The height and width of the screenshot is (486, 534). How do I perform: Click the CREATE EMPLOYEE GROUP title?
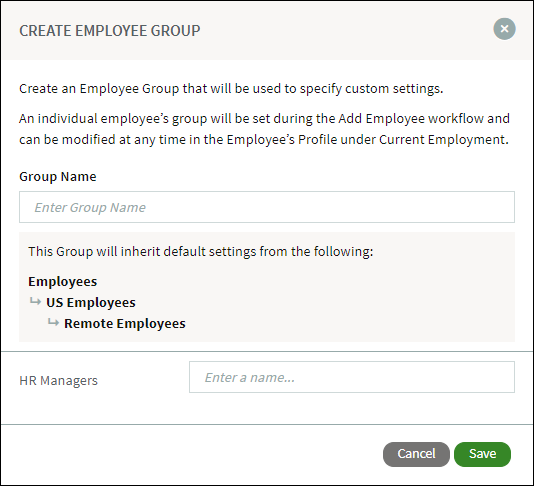pyautogui.click(x=110, y=31)
